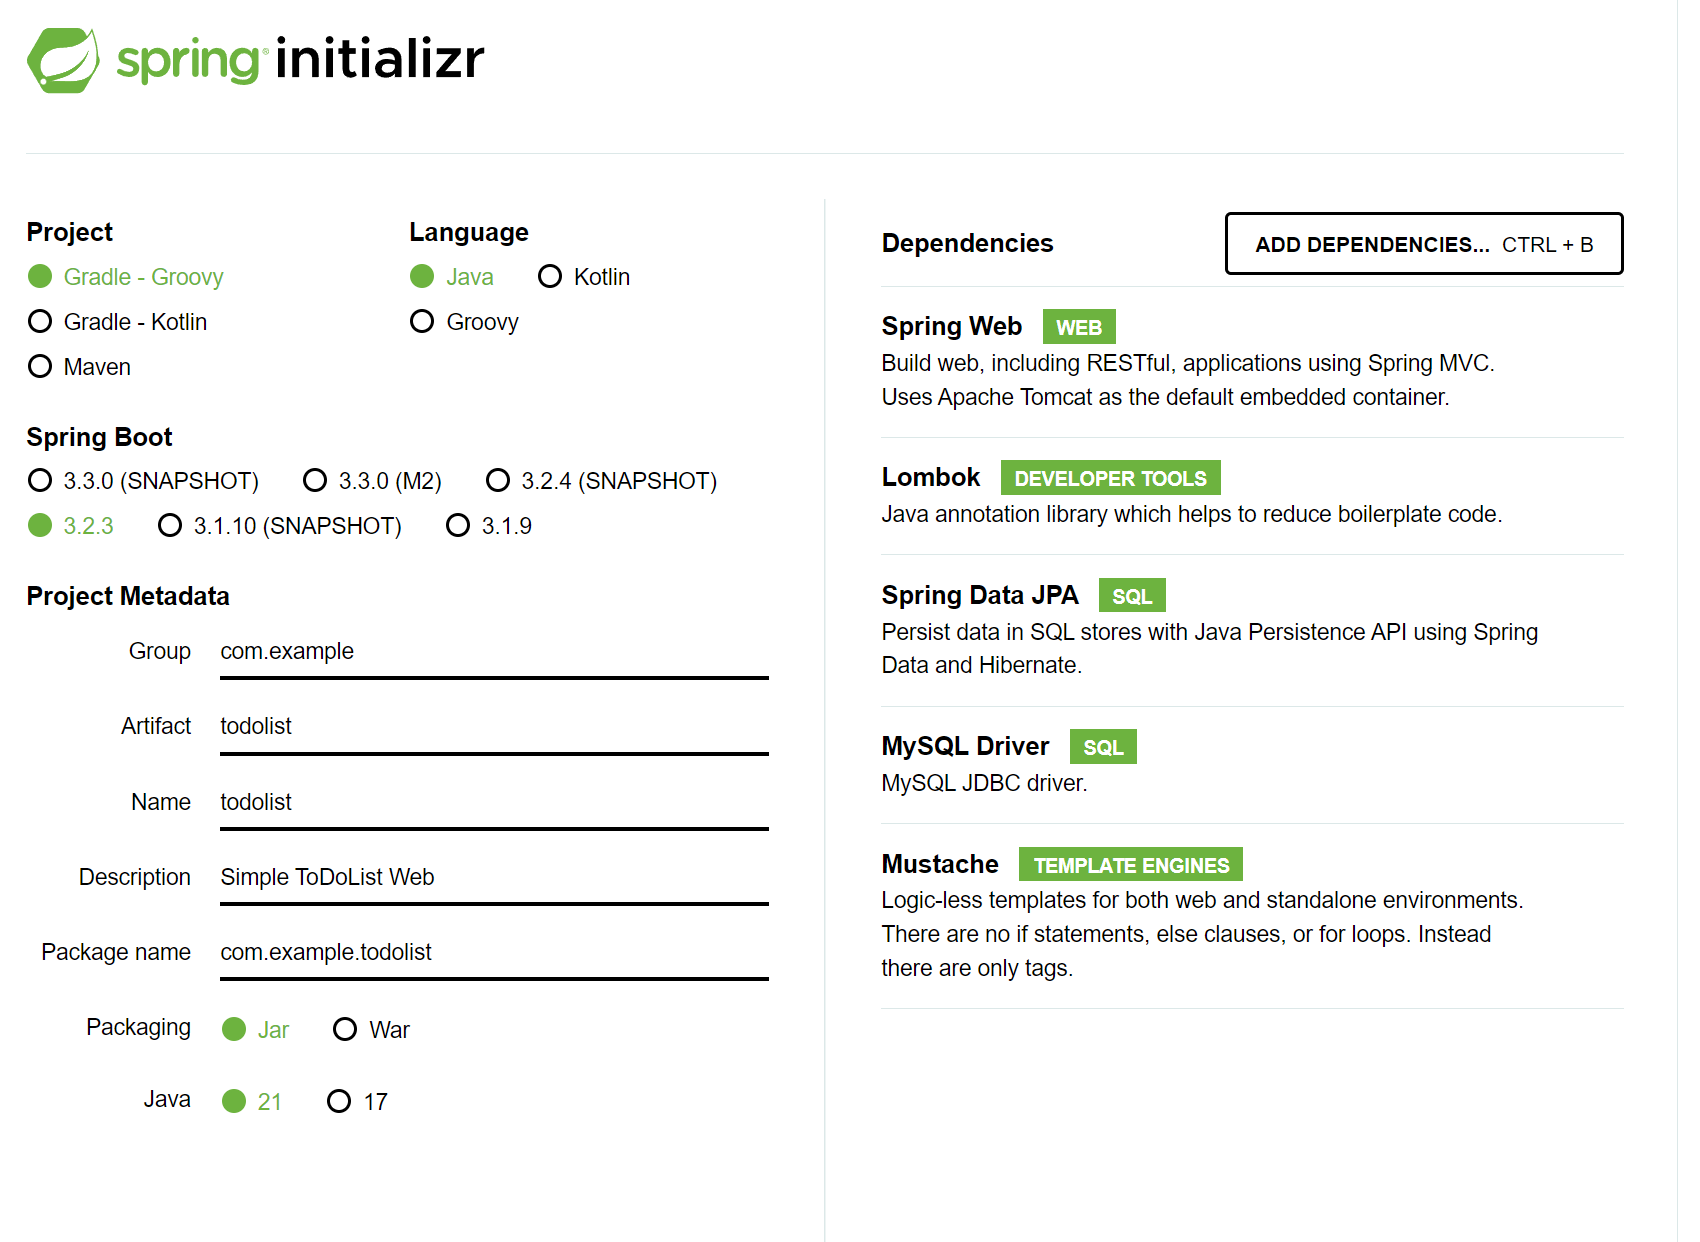Edit the Description field text
The image size is (1700, 1242).
pyautogui.click(x=494, y=877)
